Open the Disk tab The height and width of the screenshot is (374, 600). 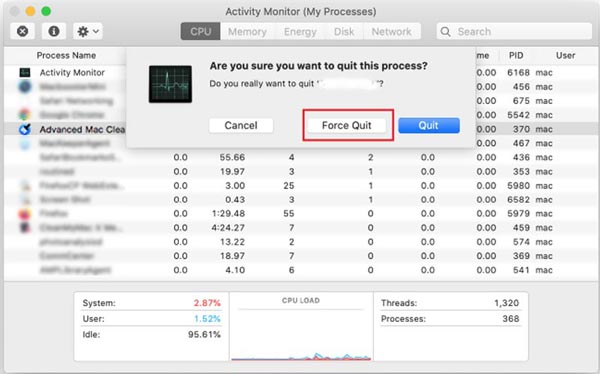pyautogui.click(x=344, y=31)
